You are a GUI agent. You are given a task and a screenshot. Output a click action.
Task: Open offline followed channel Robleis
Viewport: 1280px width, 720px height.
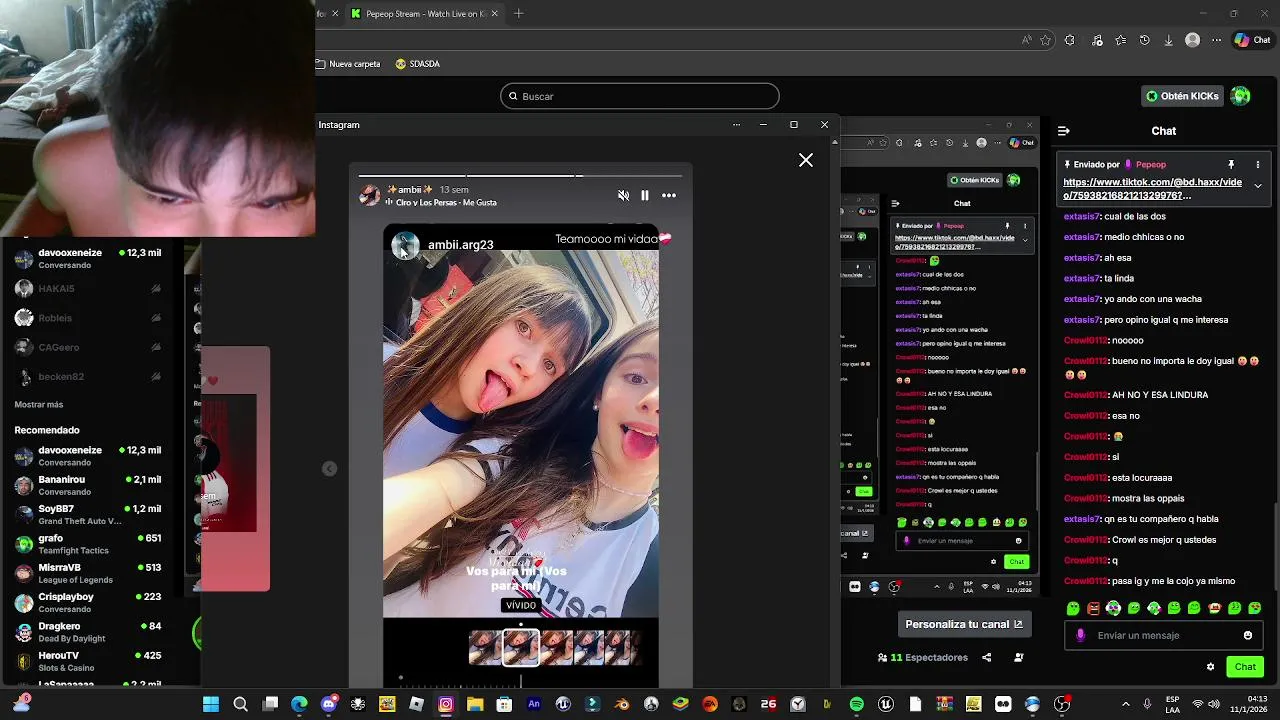pos(88,318)
